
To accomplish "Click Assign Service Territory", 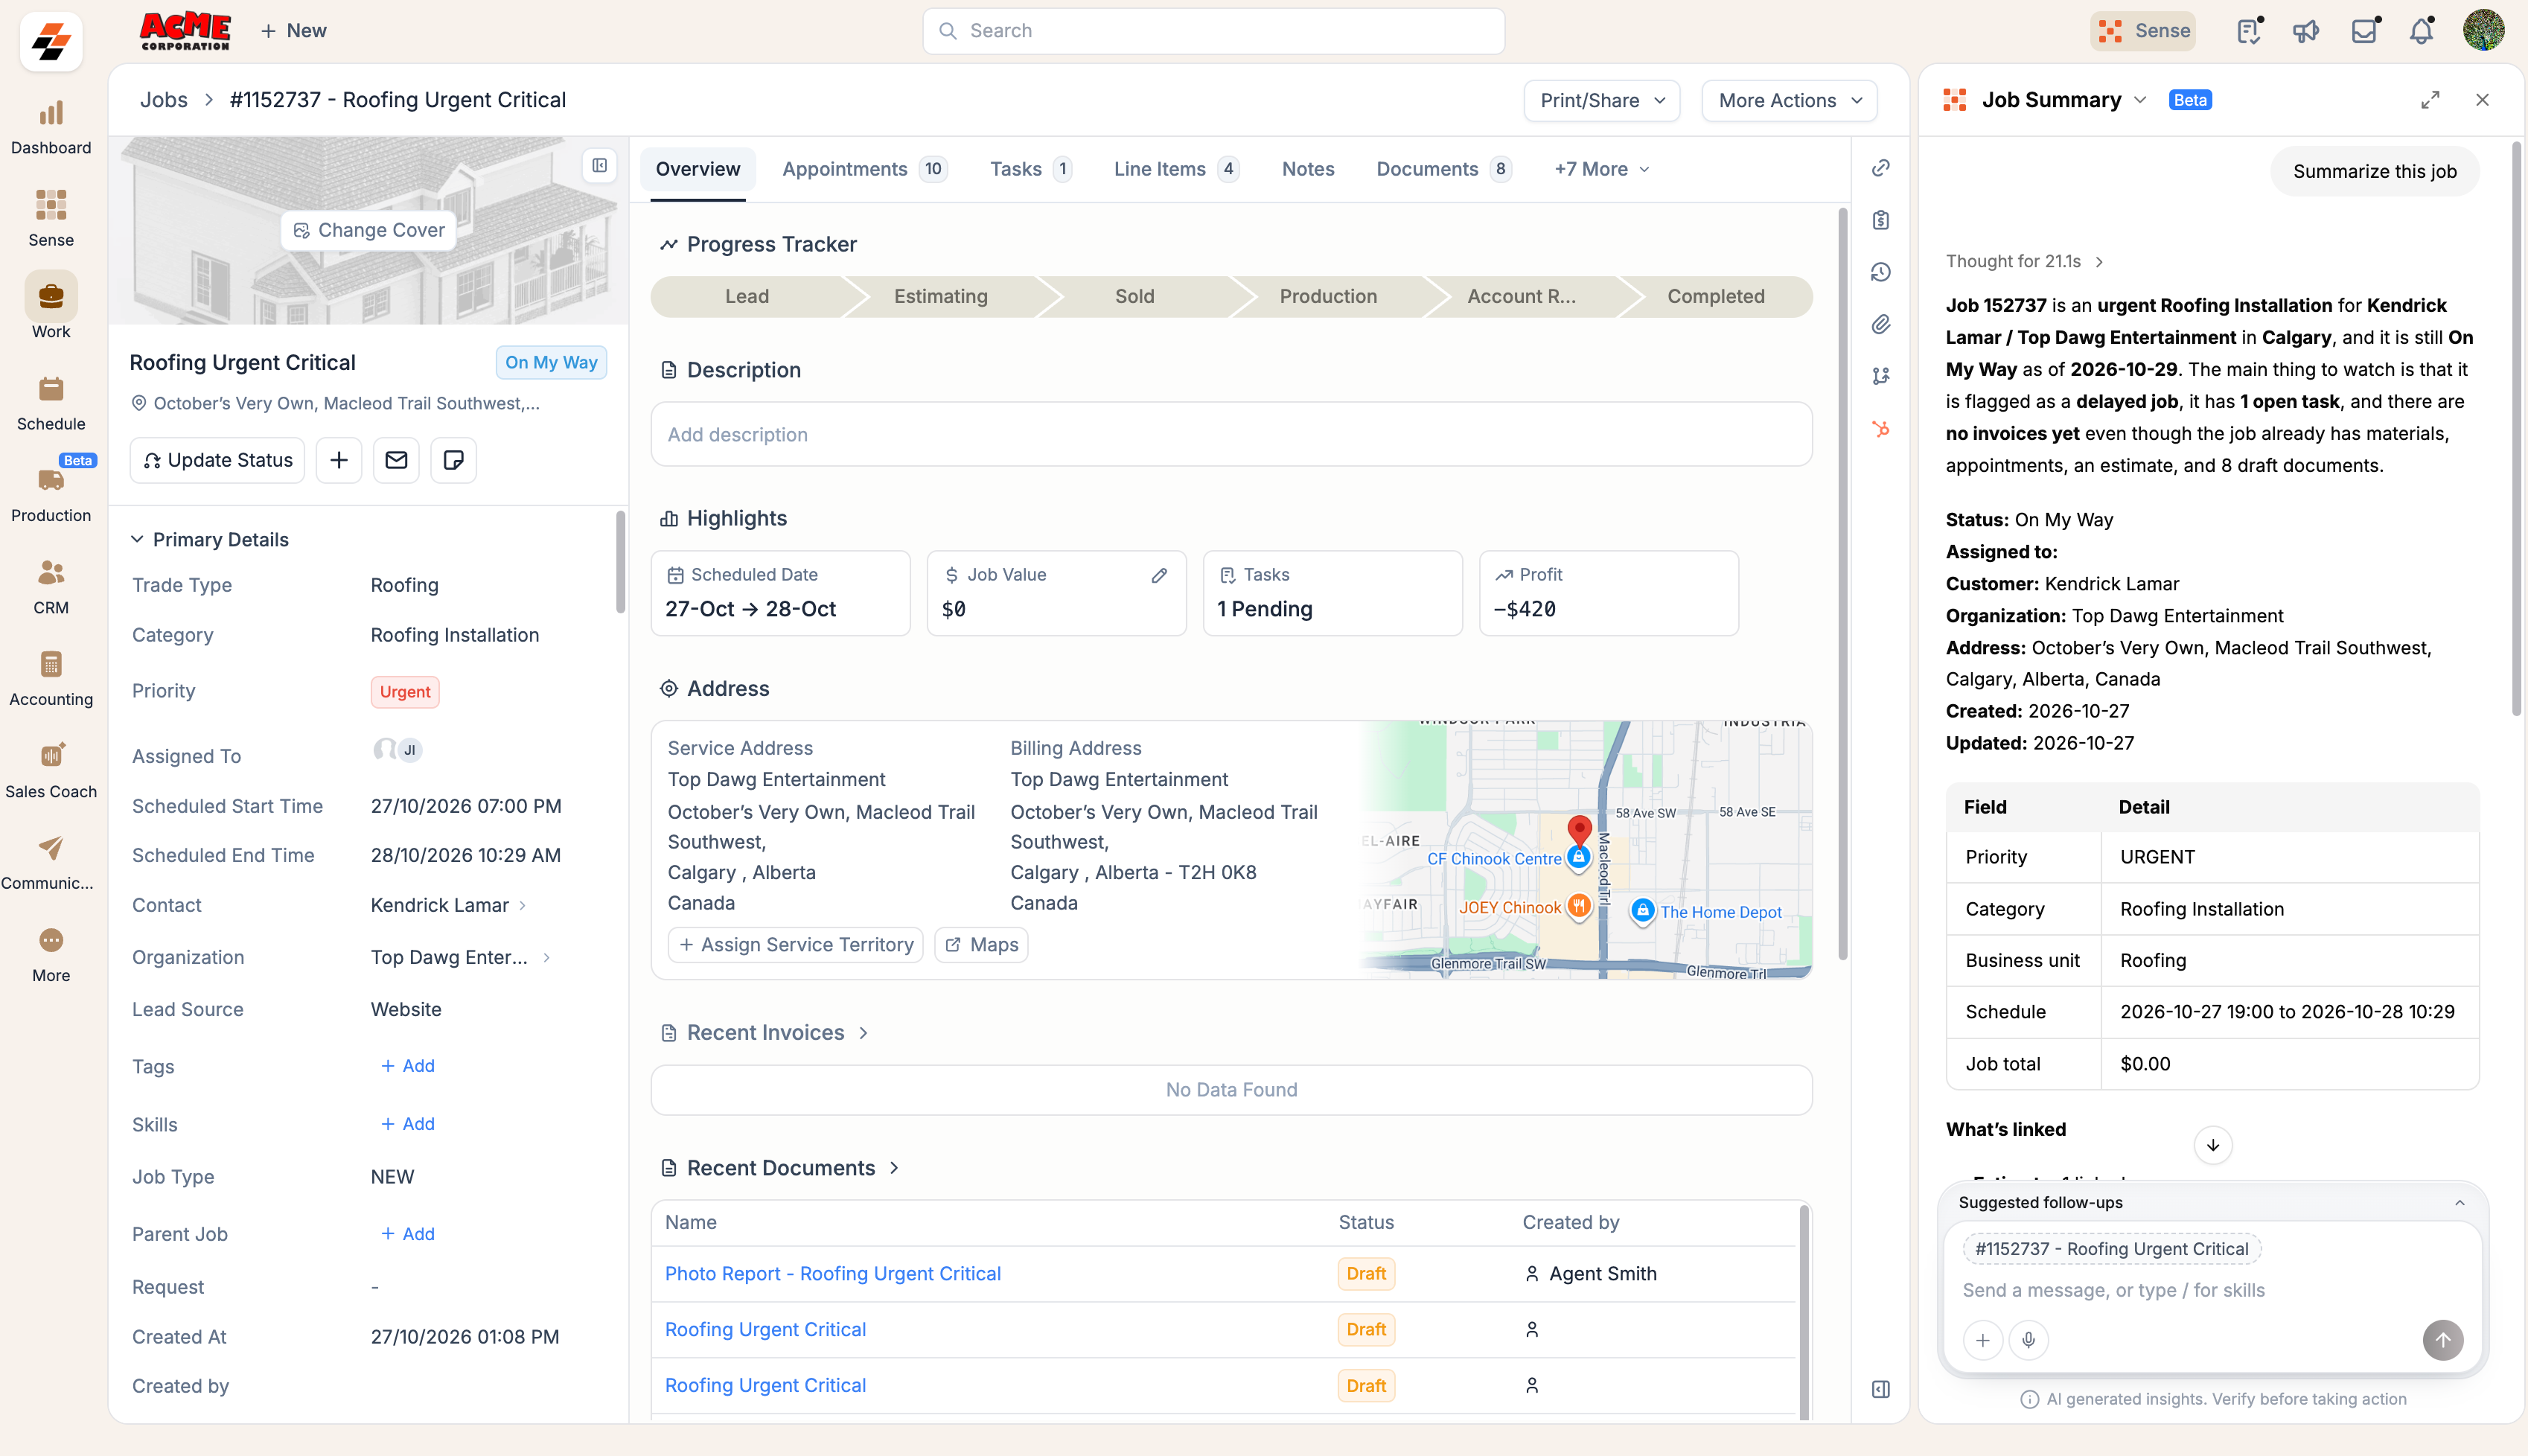I will 796,944.
